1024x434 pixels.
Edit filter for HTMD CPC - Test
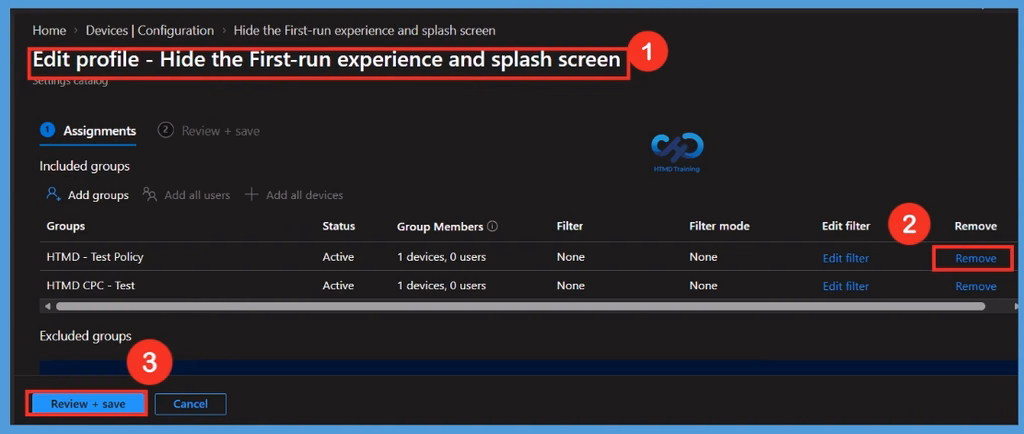[x=845, y=287]
